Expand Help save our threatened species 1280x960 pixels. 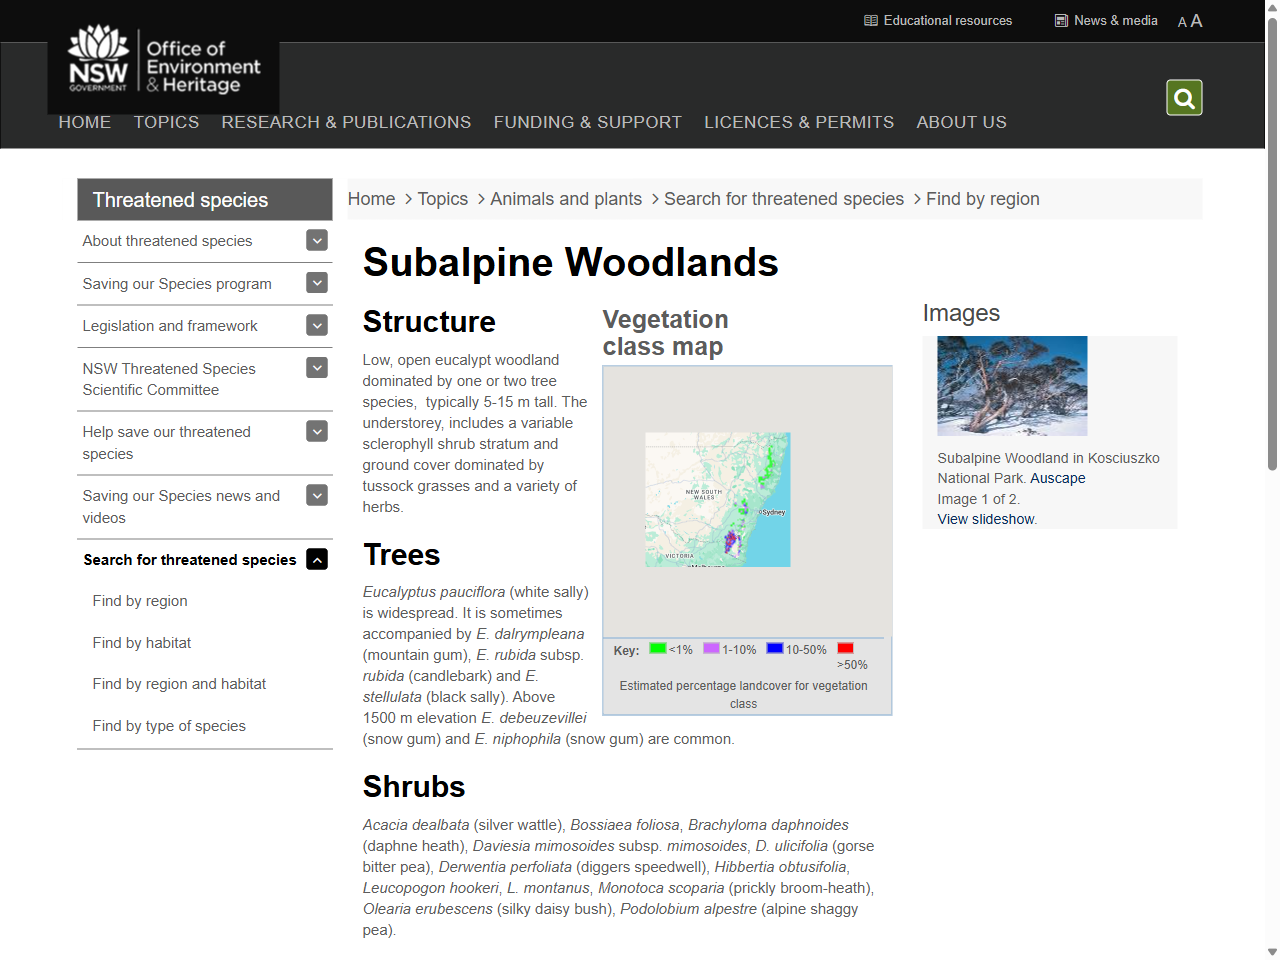(x=316, y=431)
